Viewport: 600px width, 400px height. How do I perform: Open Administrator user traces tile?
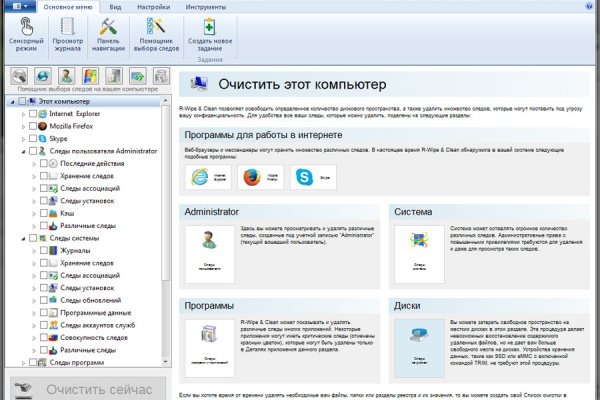tap(210, 254)
